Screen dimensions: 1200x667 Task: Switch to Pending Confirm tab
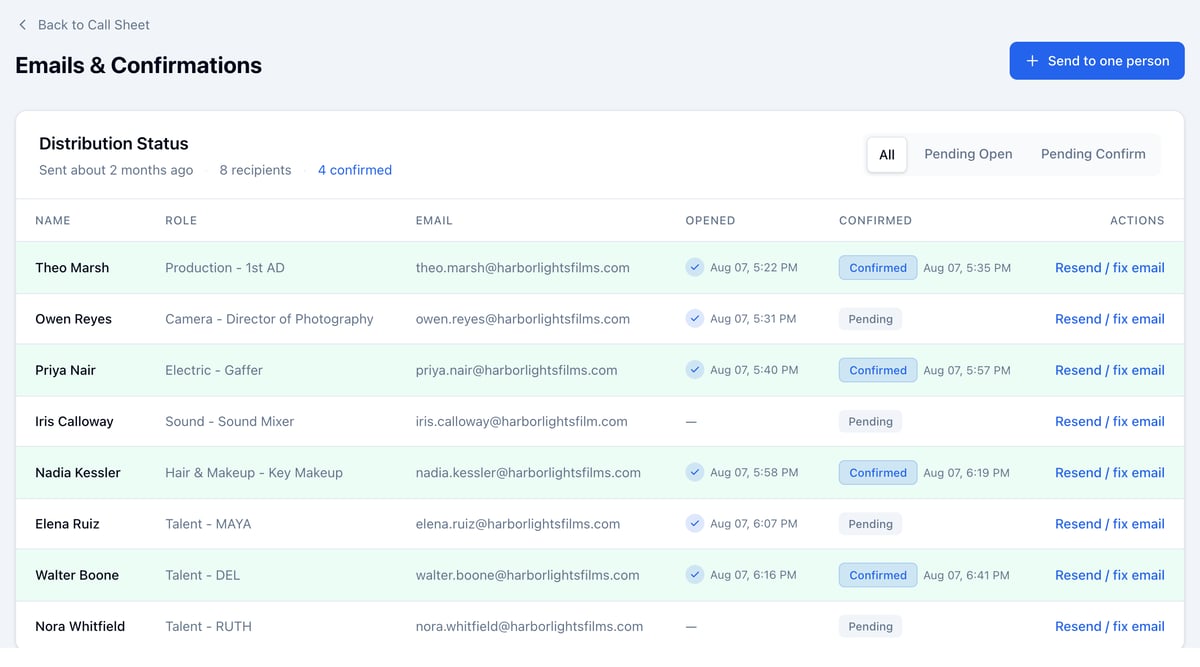click(1093, 154)
